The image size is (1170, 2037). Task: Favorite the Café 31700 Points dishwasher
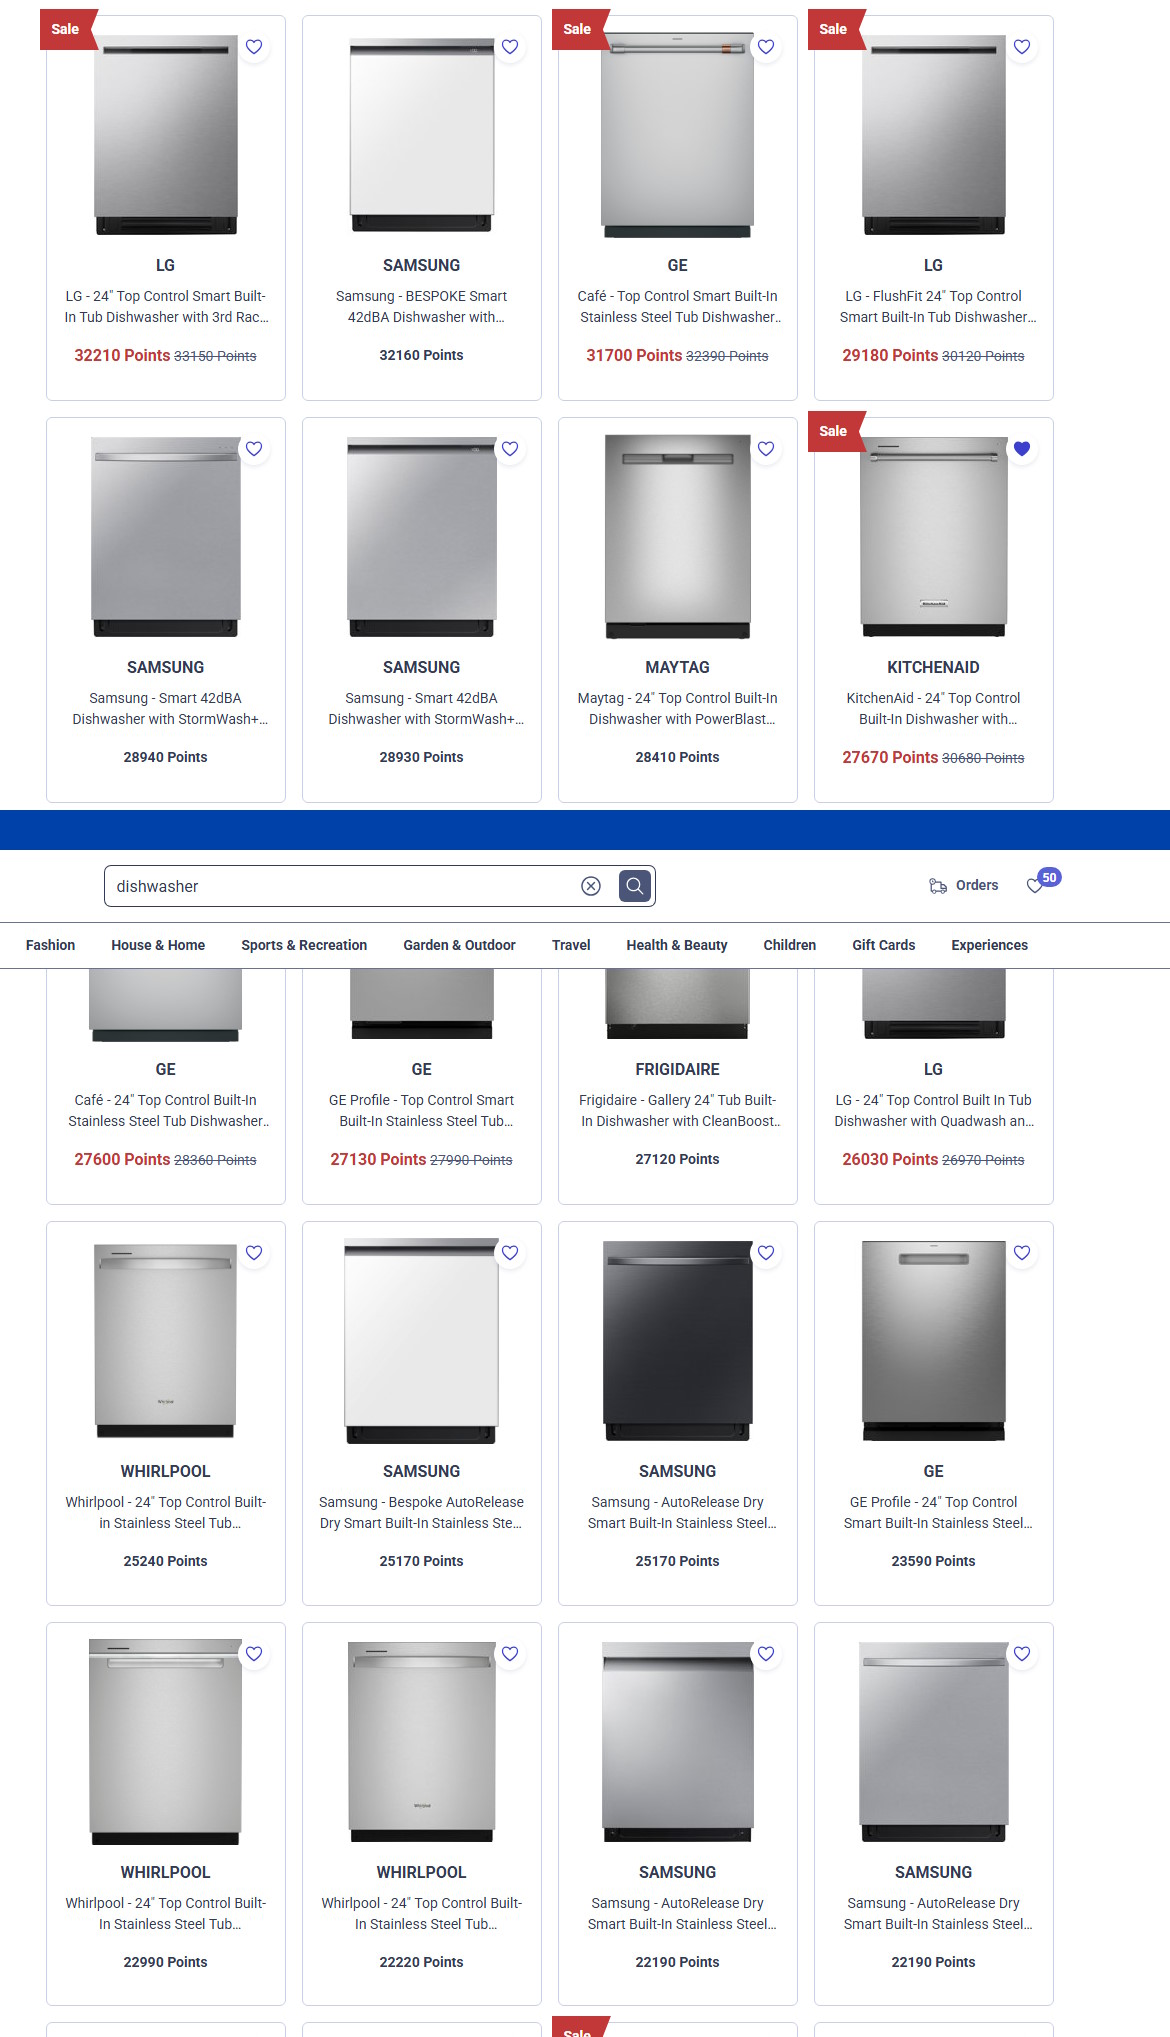pyautogui.click(x=766, y=47)
